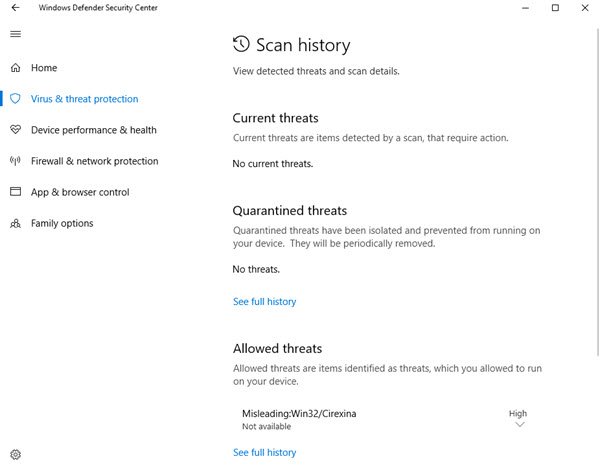This screenshot has height=474, width=600.
Task: Select App & browser control
Action: tap(79, 192)
